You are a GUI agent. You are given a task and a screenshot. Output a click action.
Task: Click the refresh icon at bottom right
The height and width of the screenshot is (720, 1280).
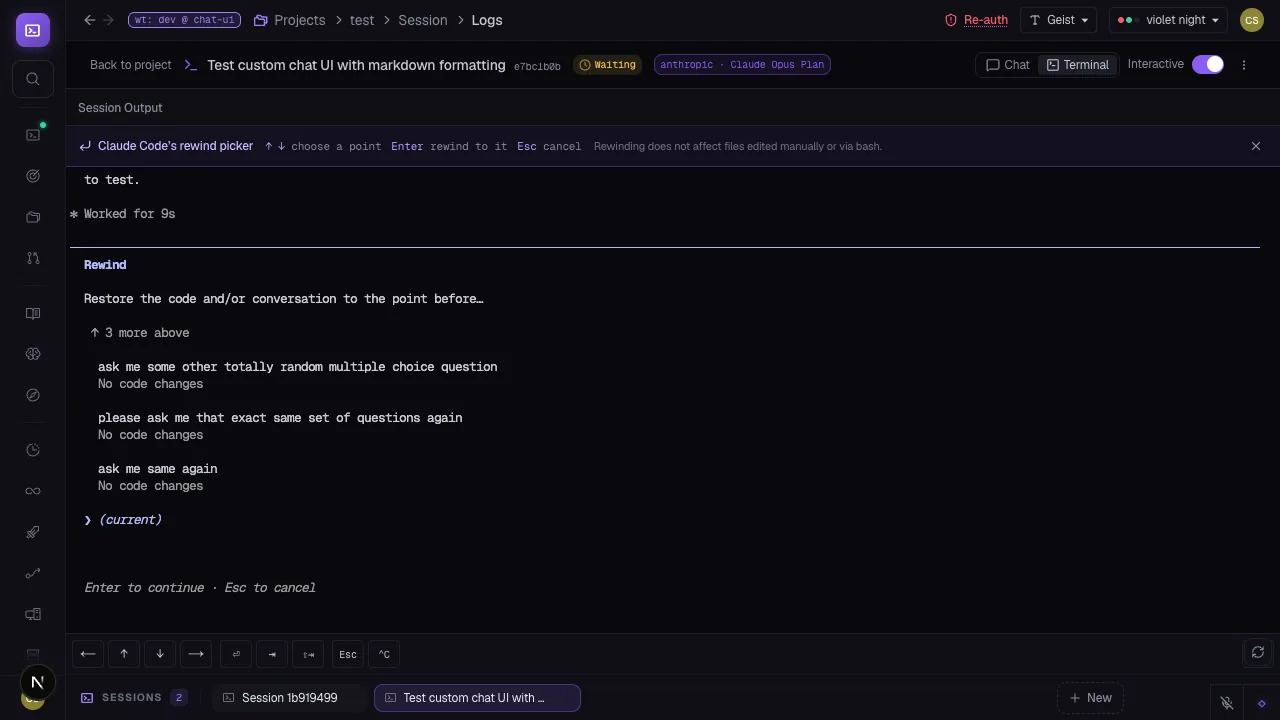1258,652
